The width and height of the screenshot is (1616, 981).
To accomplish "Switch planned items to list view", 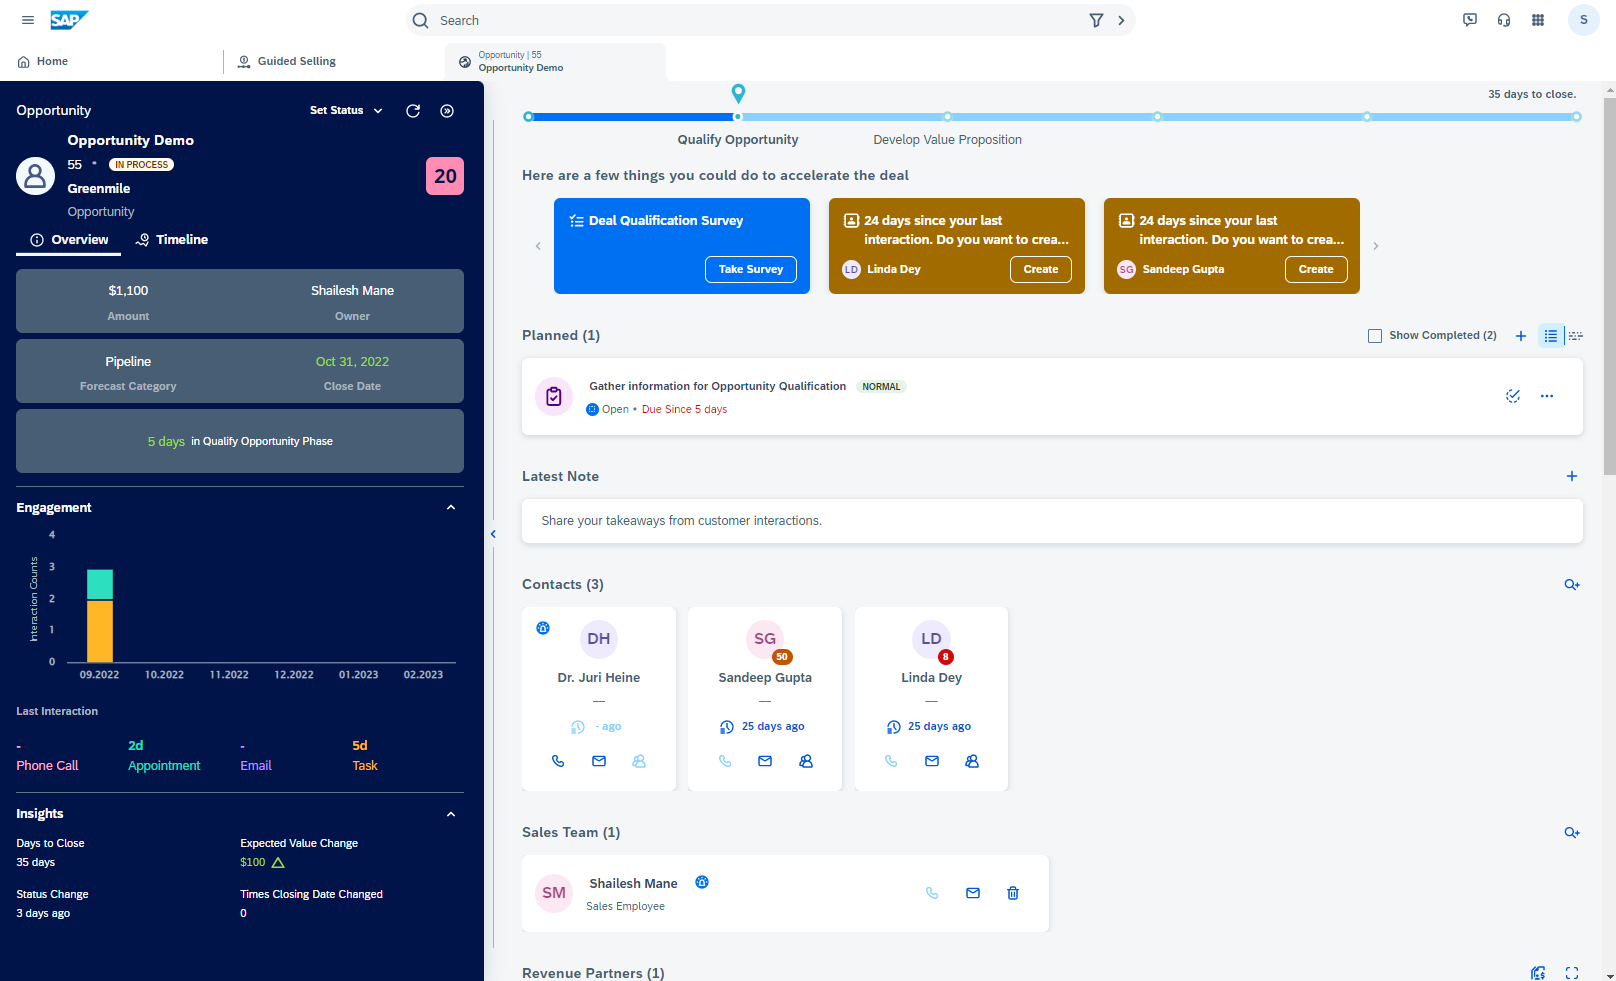I will coord(1550,336).
